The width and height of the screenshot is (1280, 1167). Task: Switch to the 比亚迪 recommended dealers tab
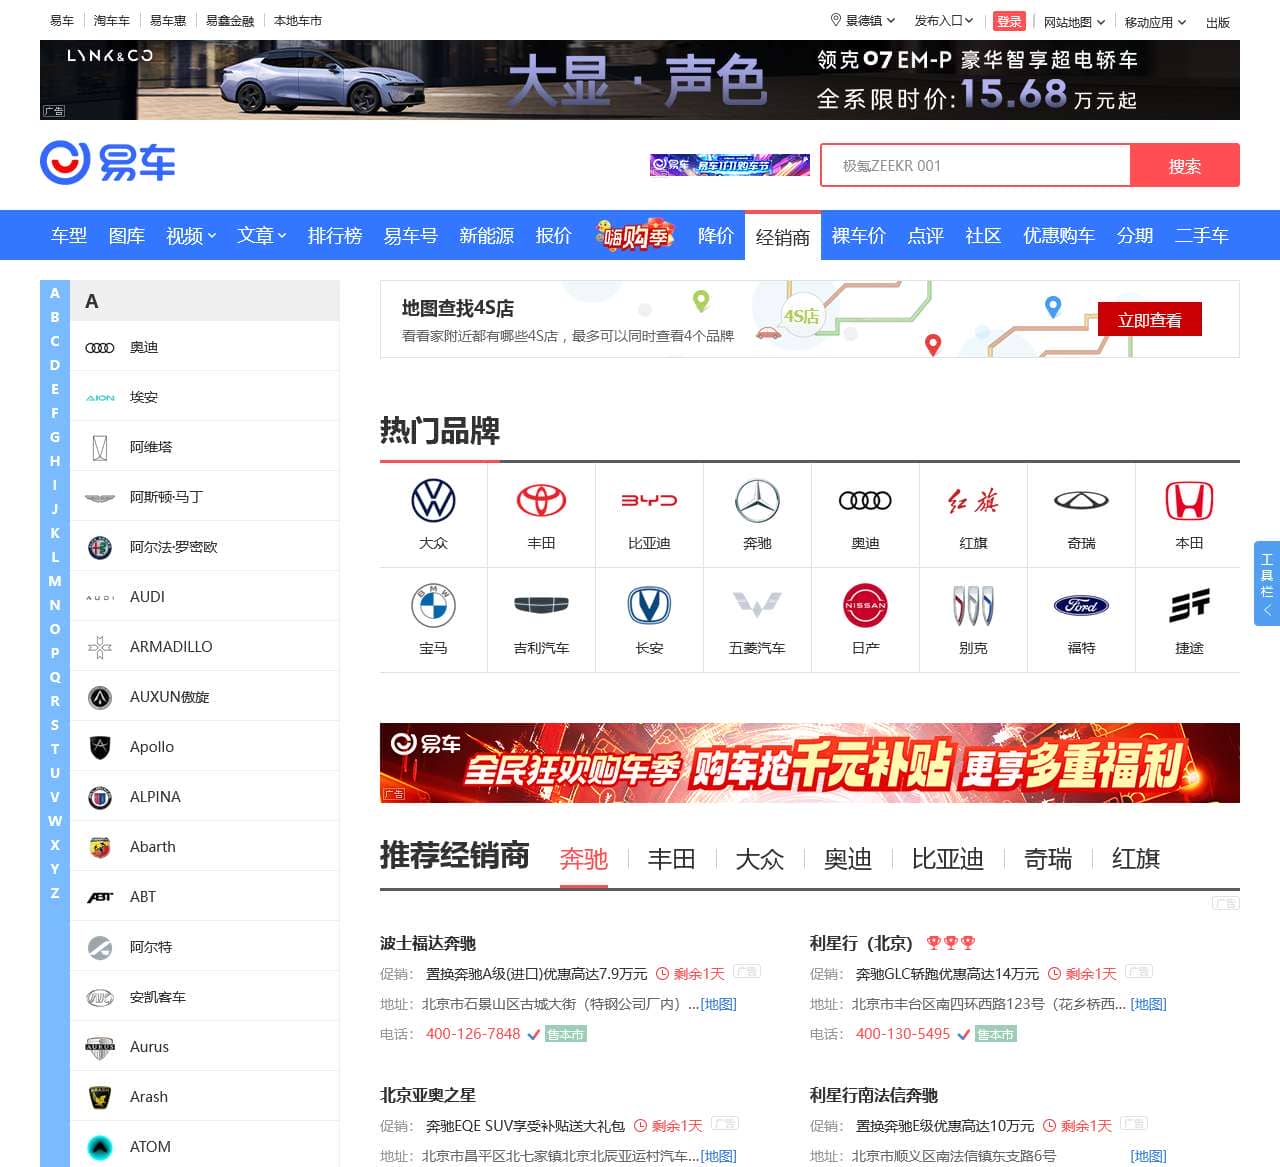(x=947, y=859)
